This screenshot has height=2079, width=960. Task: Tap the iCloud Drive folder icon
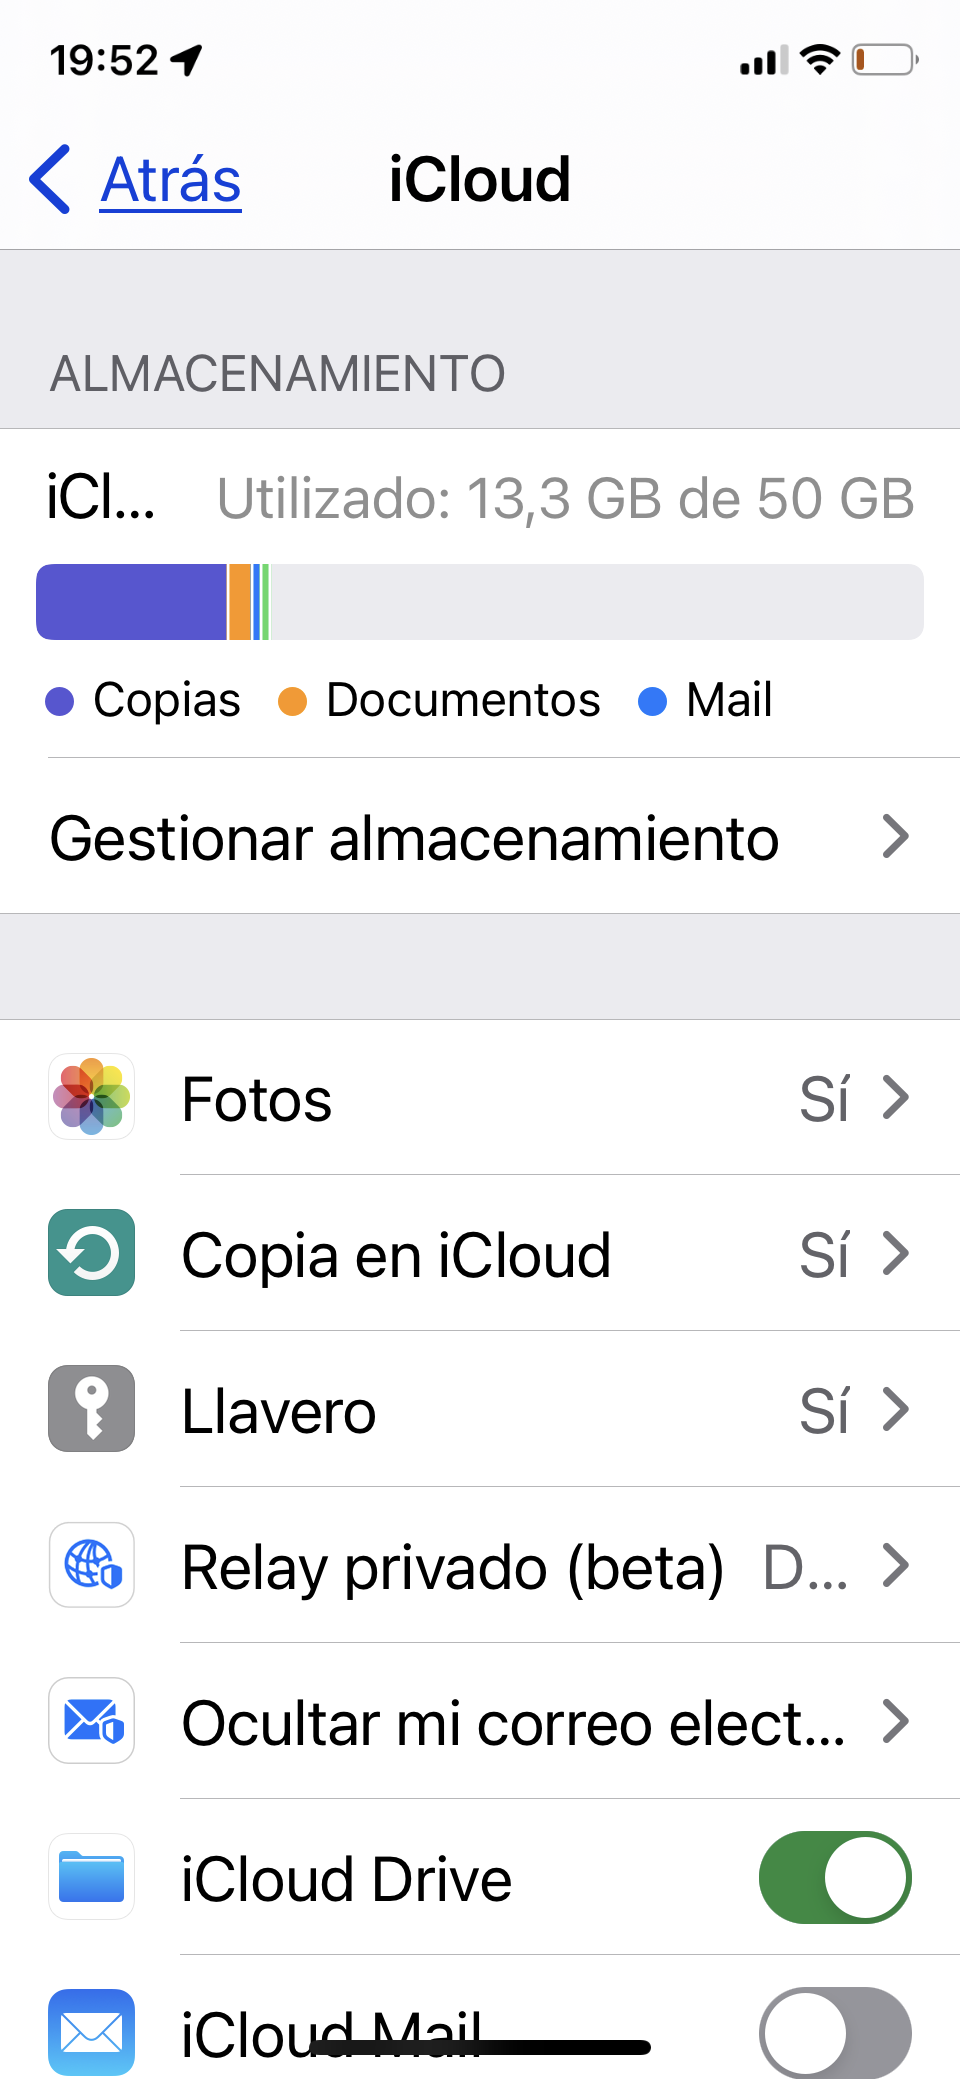(91, 1877)
